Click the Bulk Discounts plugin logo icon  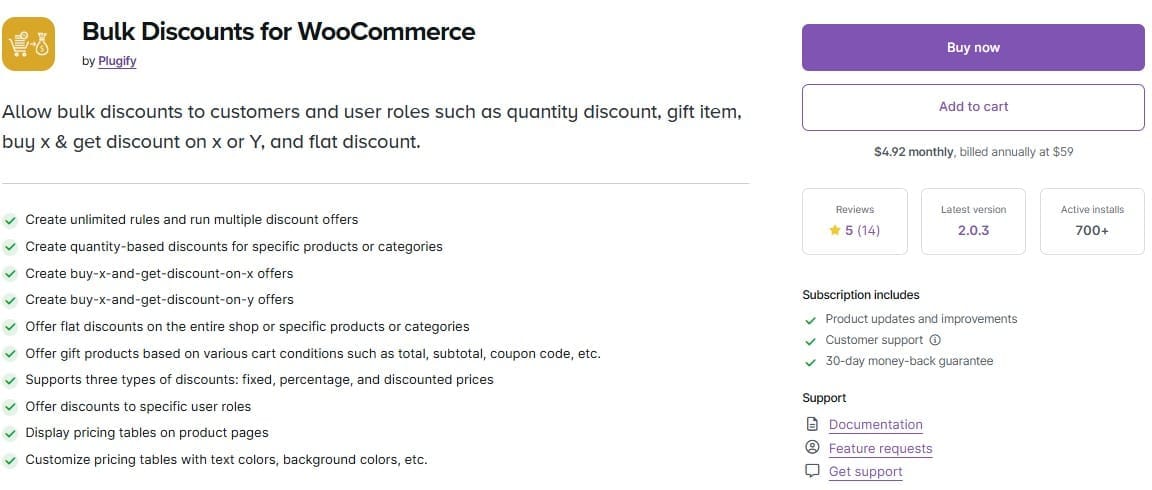click(28, 45)
